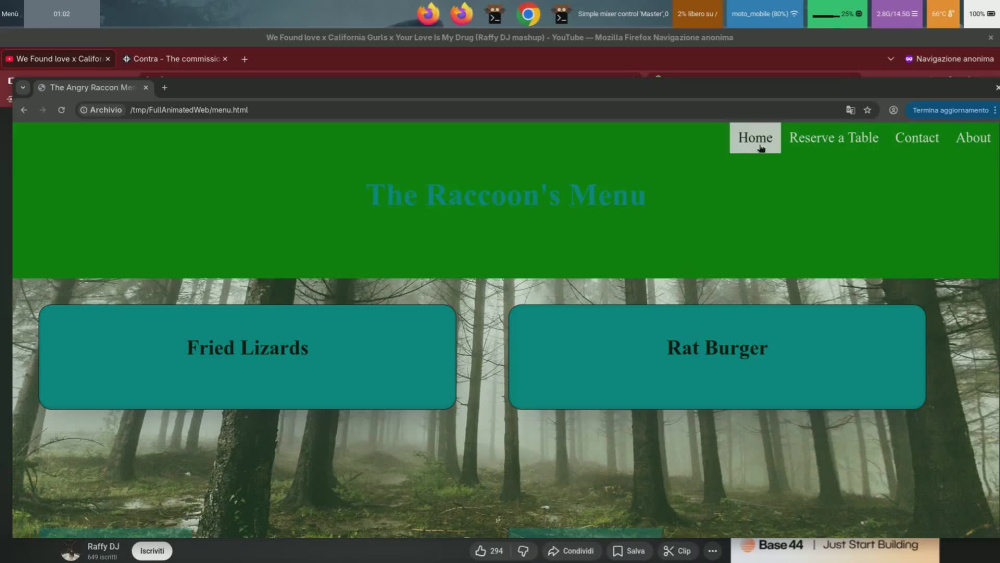Click the disk space '2% libero su /' indicator
The image size is (1000, 563).
(697, 13)
